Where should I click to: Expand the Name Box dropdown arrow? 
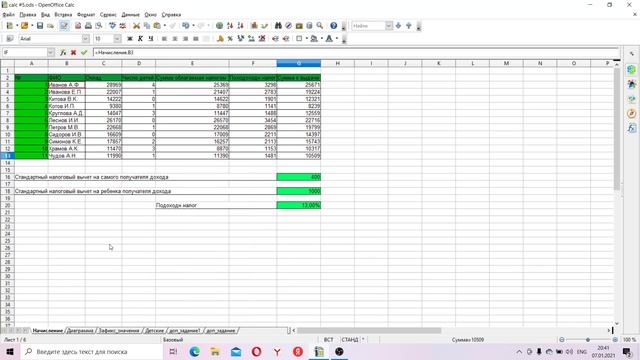[x=51, y=52]
